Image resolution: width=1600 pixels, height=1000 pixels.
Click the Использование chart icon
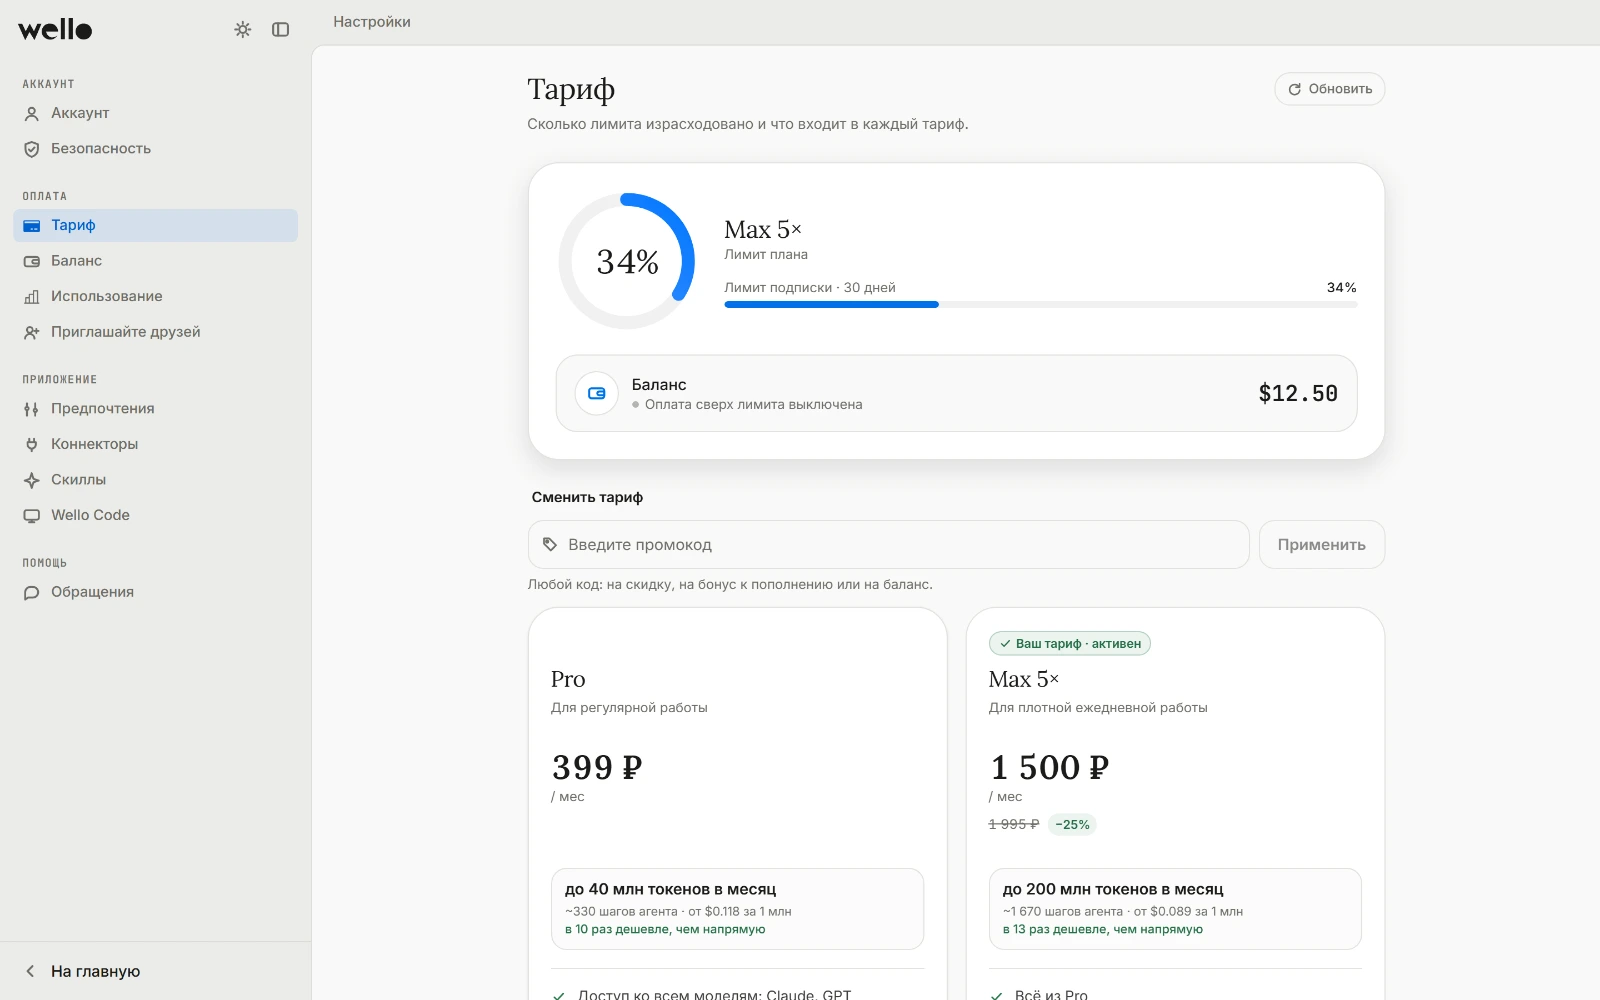tap(32, 297)
